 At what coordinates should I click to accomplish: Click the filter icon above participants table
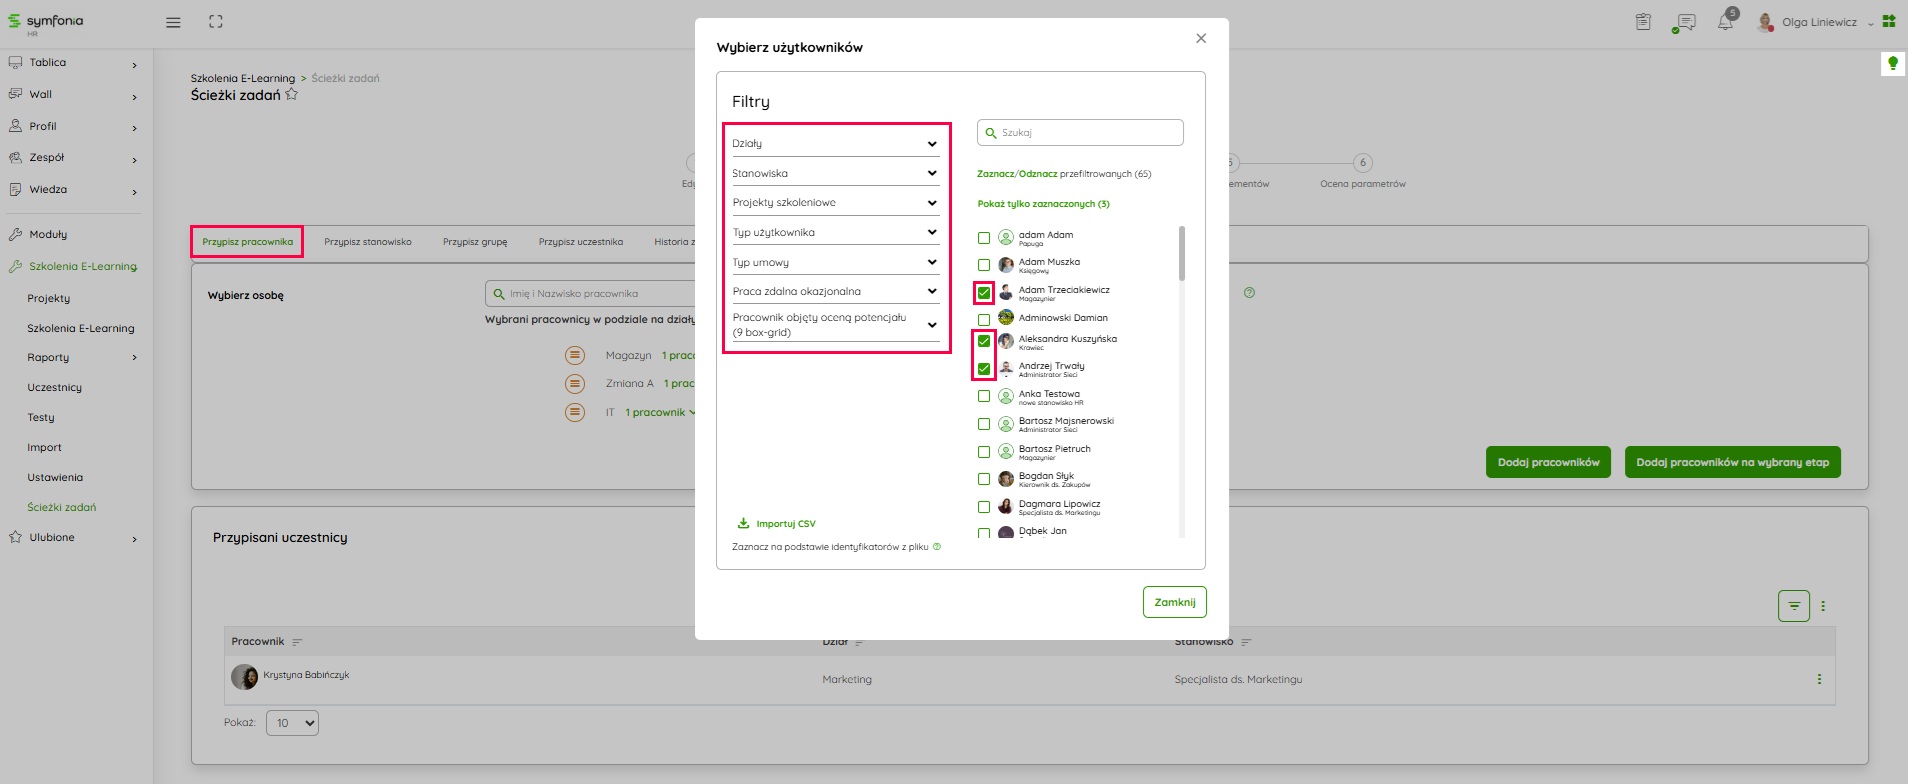[x=1793, y=606]
